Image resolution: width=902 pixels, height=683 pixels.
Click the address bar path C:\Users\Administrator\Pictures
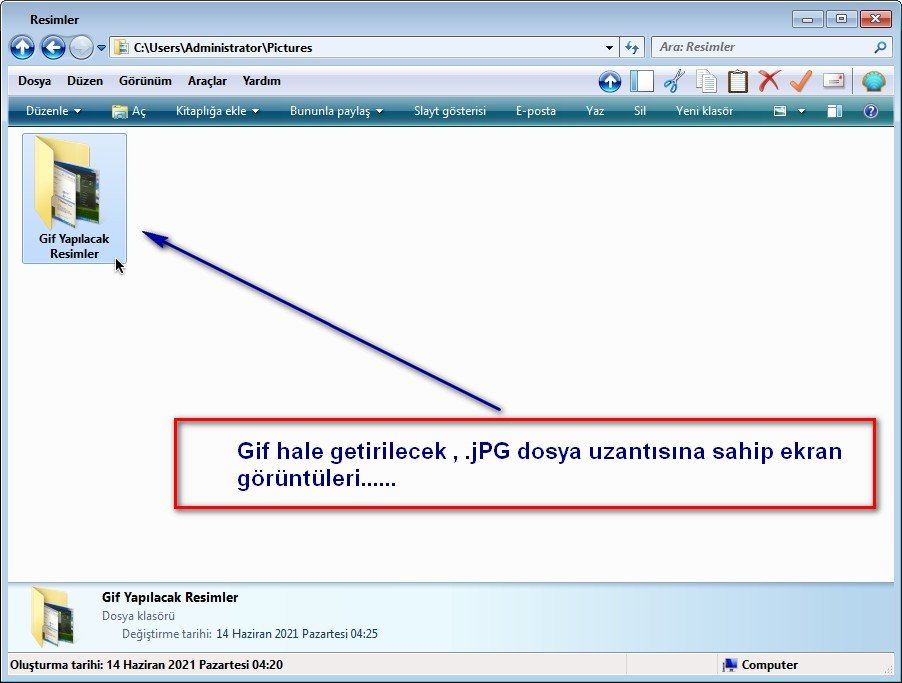click(223, 48)
